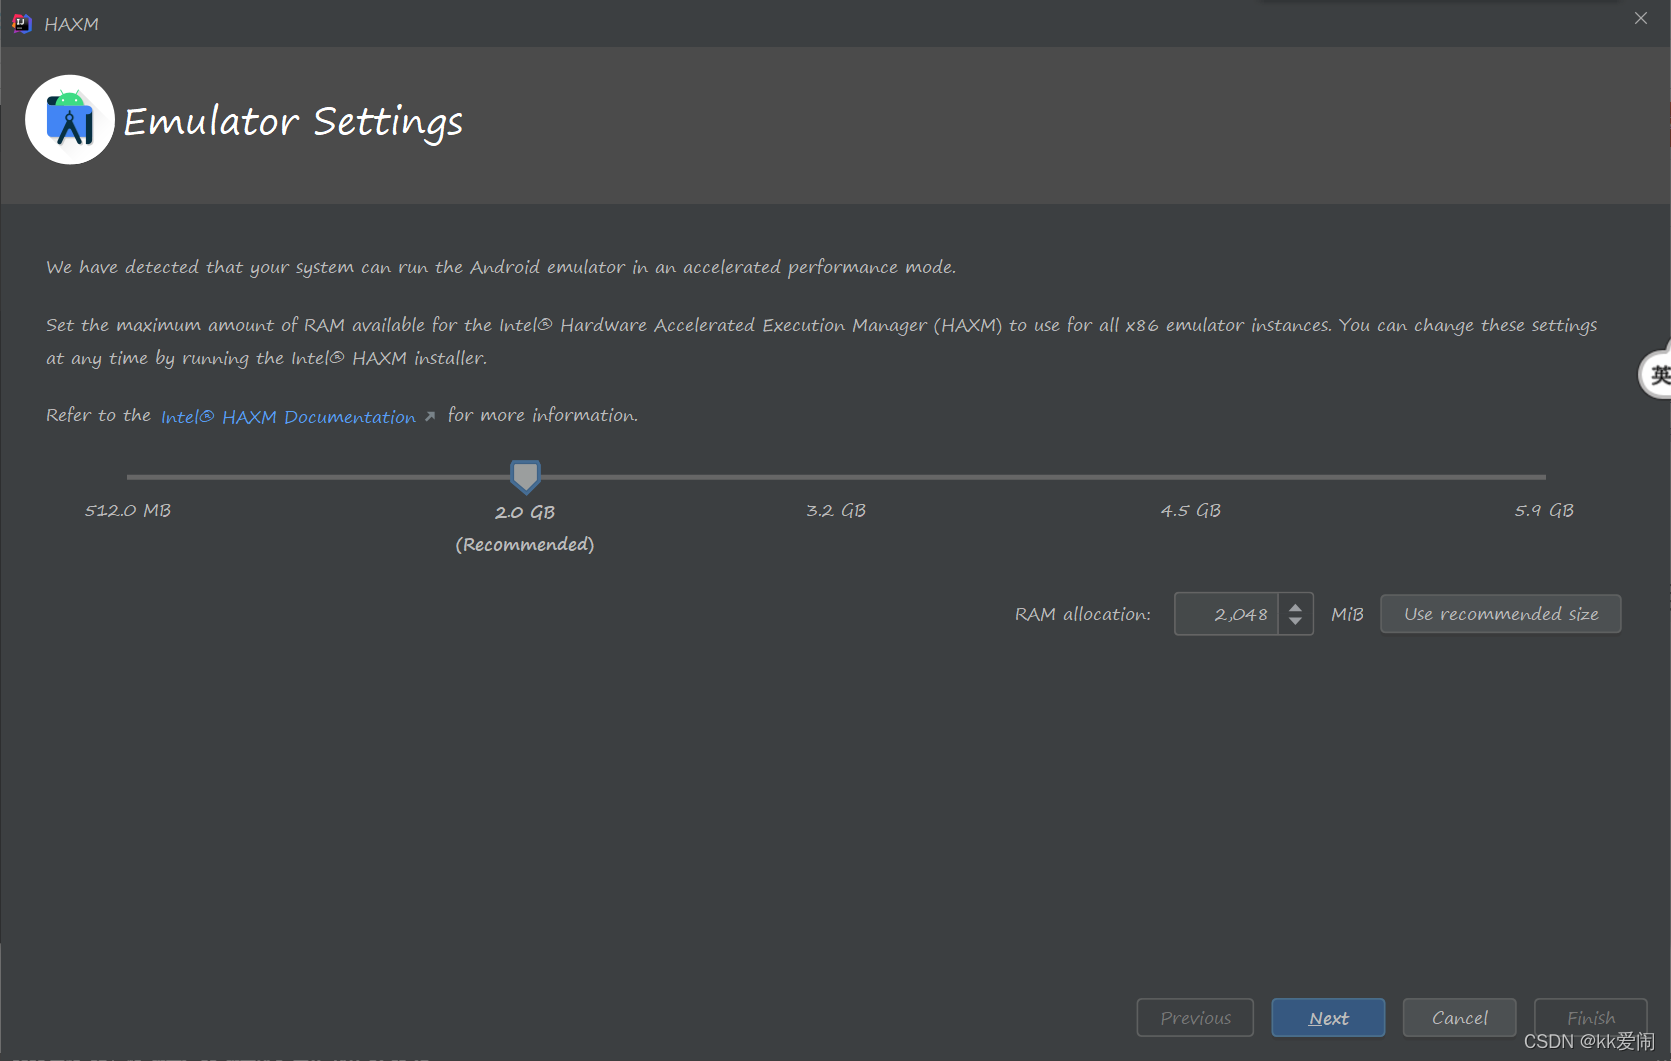1671x1061 pixels.
Task: Click the slider track near 4.5 GB
Action: (x=1190, y=477)
